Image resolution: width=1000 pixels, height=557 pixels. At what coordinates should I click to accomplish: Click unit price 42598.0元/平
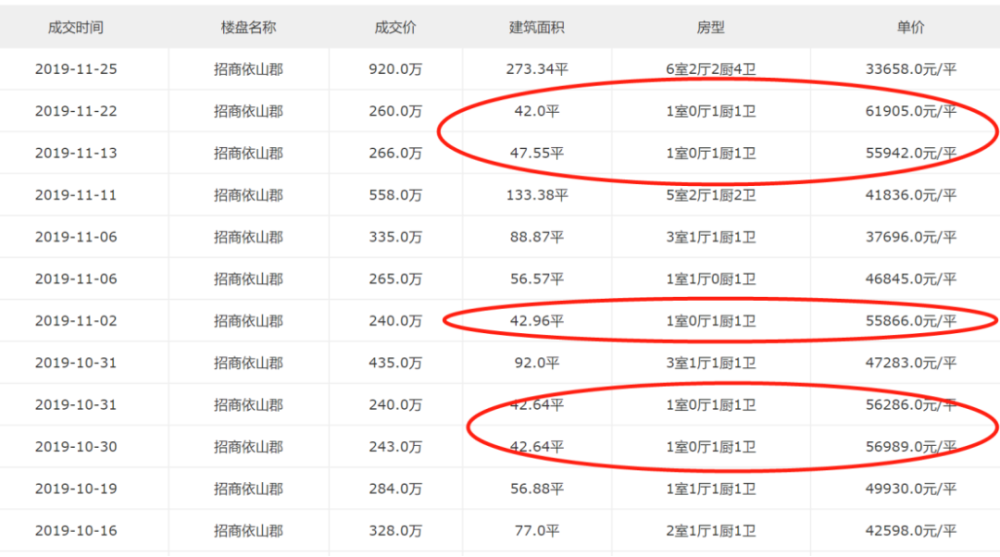coord(911,531)
